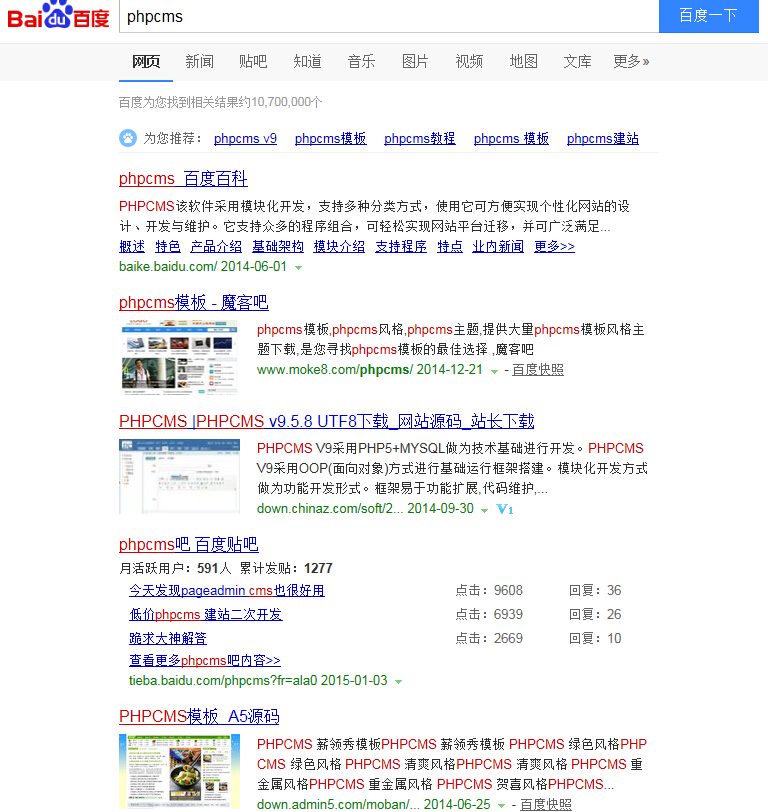Click the V1 trust badge icon
Screen dimensions: 768x812
(x=505, y=509)
